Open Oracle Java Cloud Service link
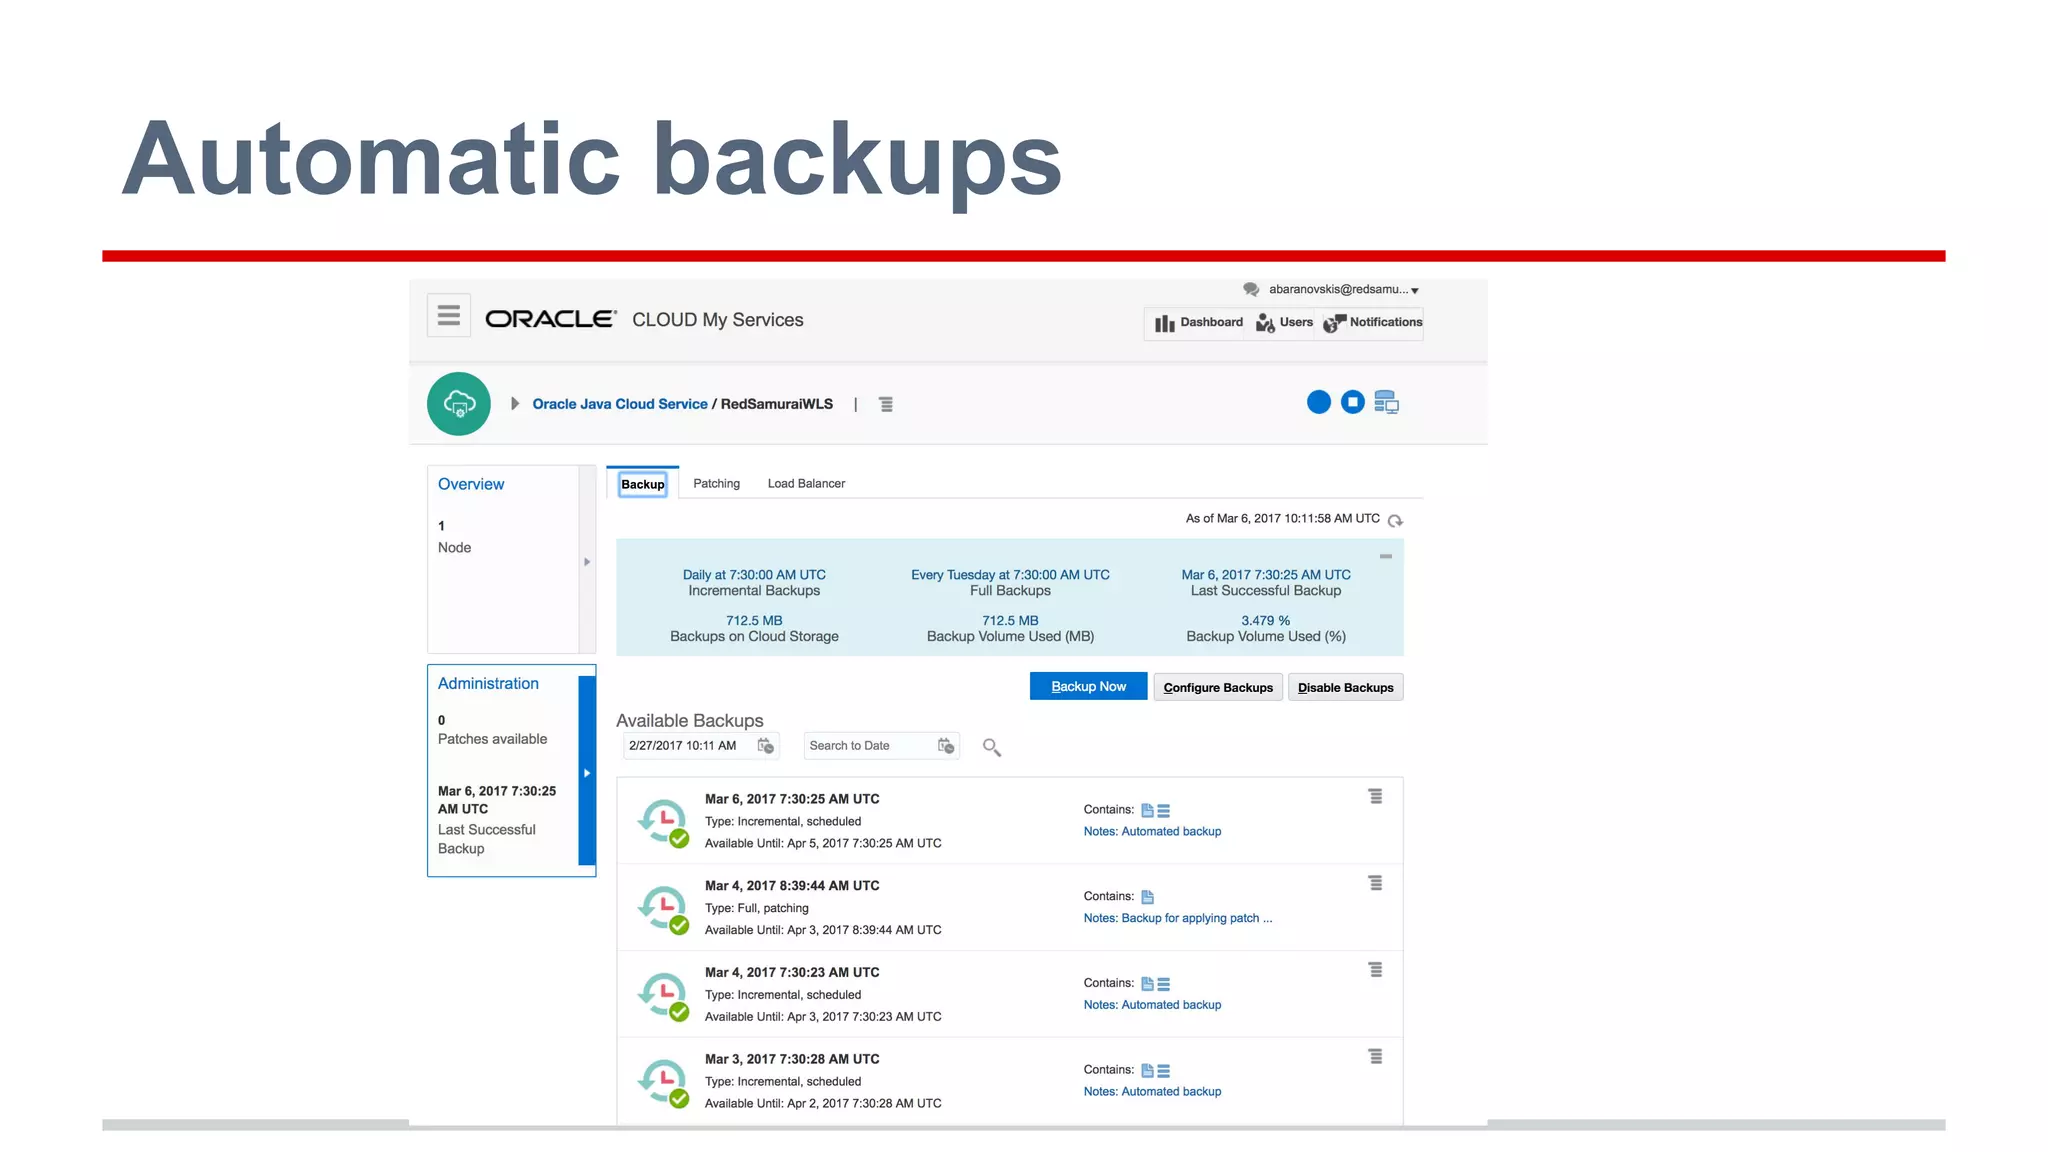This screenshot has height=1152, width=2048. click(619, 404)
